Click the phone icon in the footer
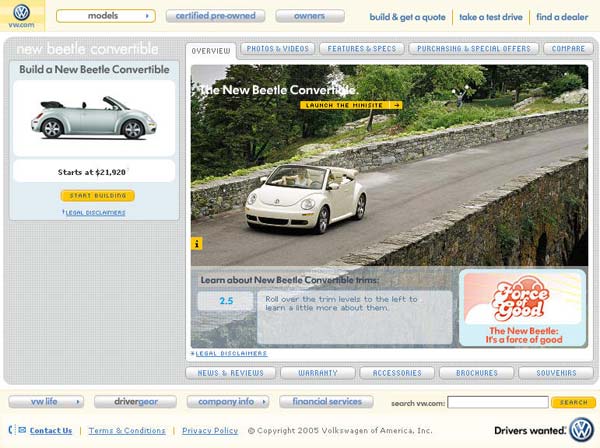 pos(11,430)
